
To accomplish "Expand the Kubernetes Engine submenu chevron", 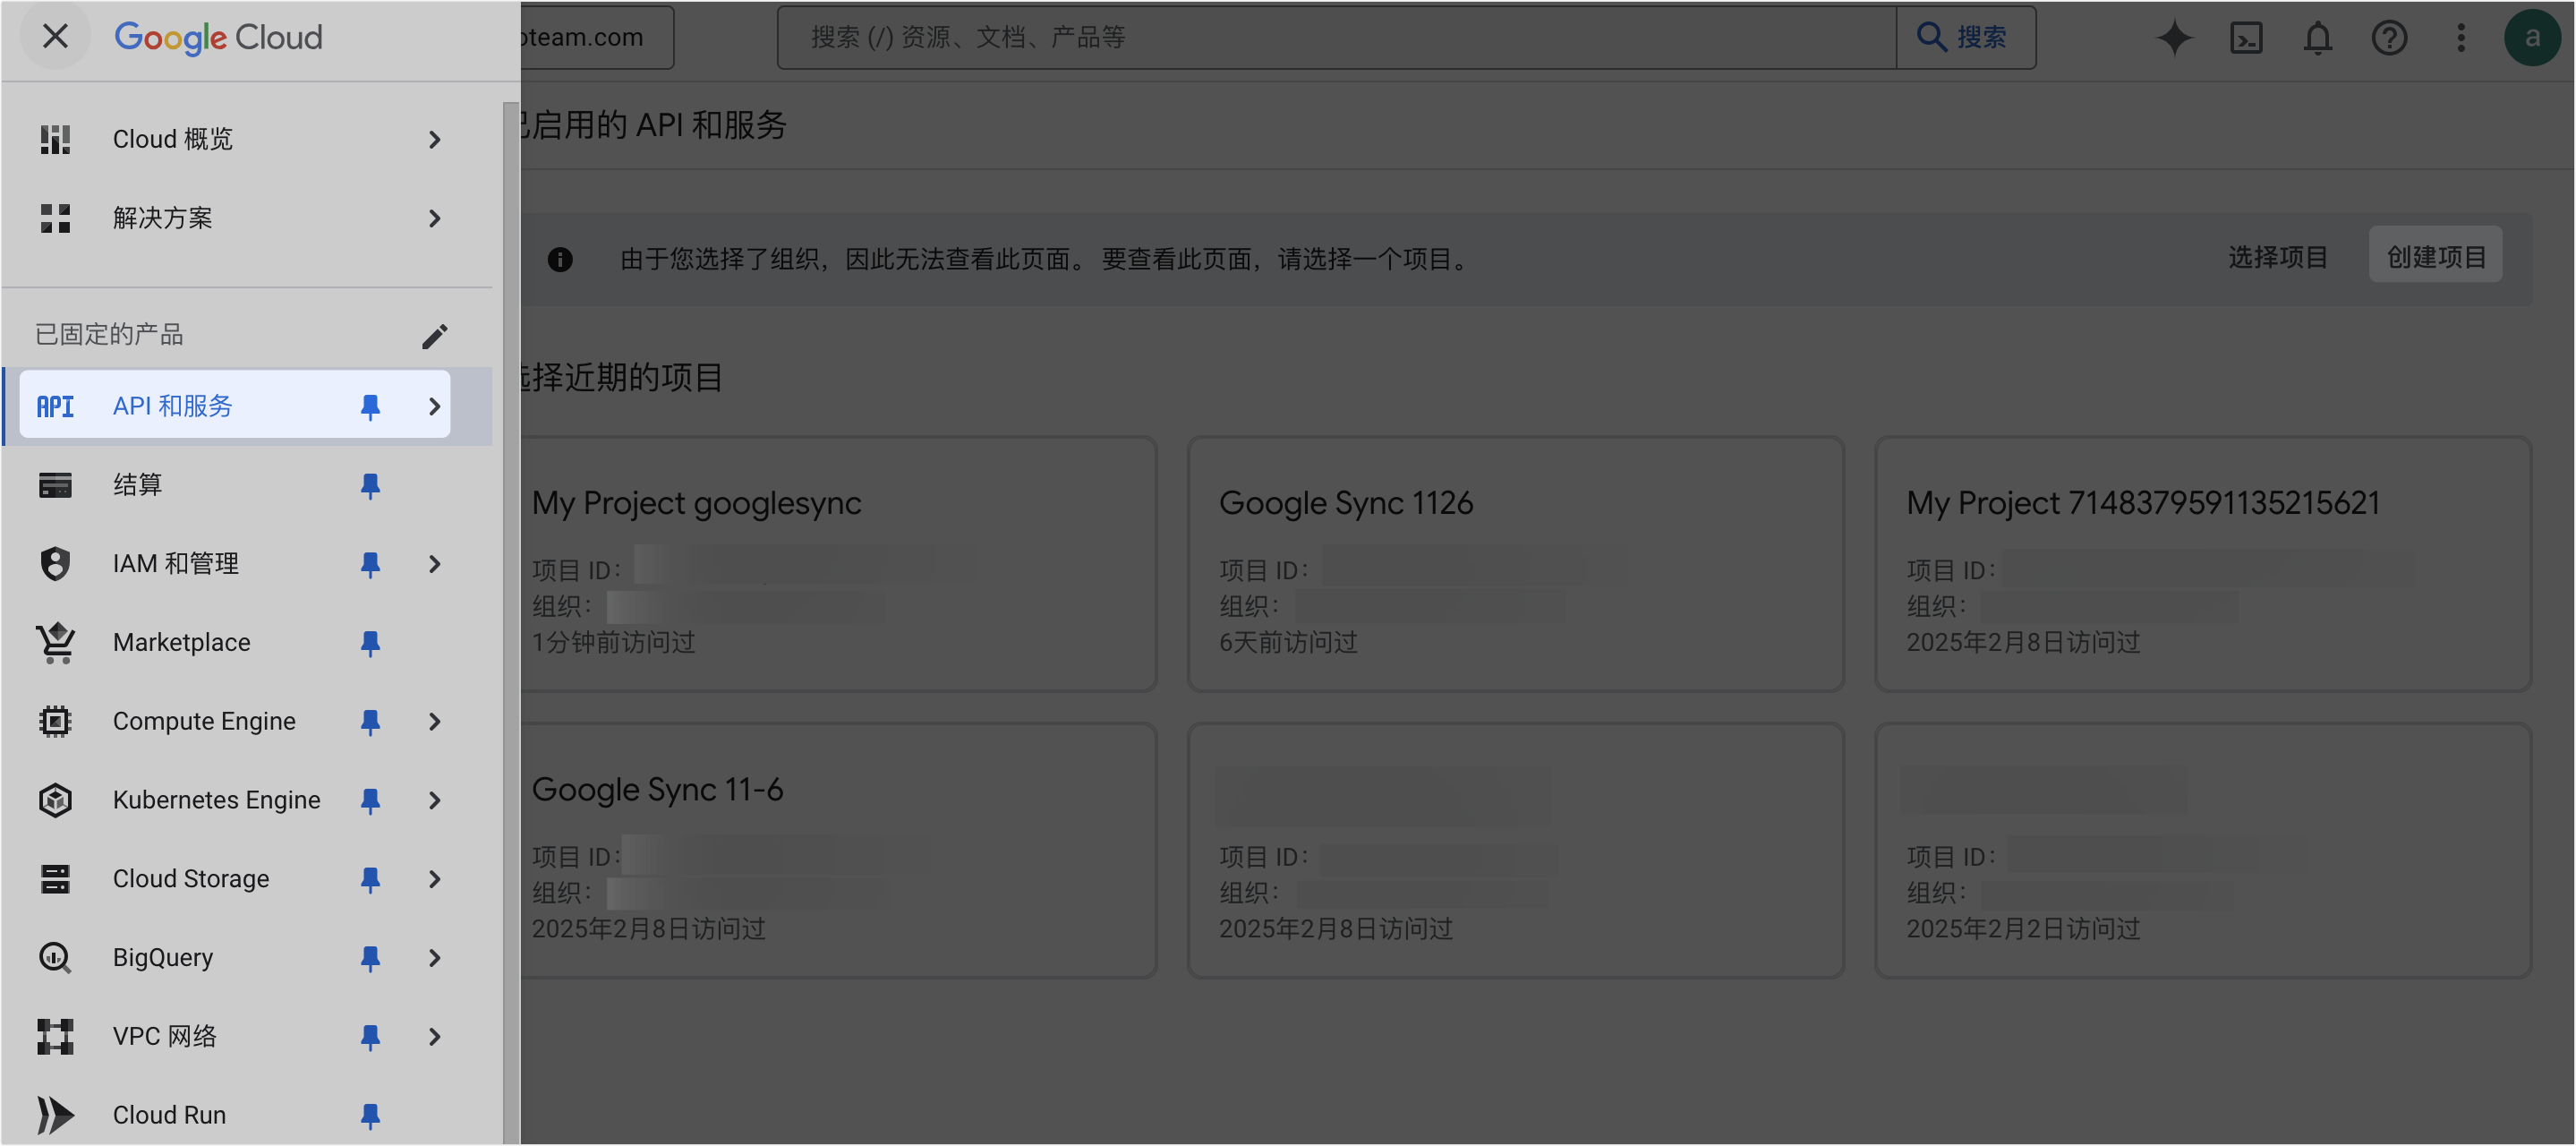I will [x=434, y=800].
